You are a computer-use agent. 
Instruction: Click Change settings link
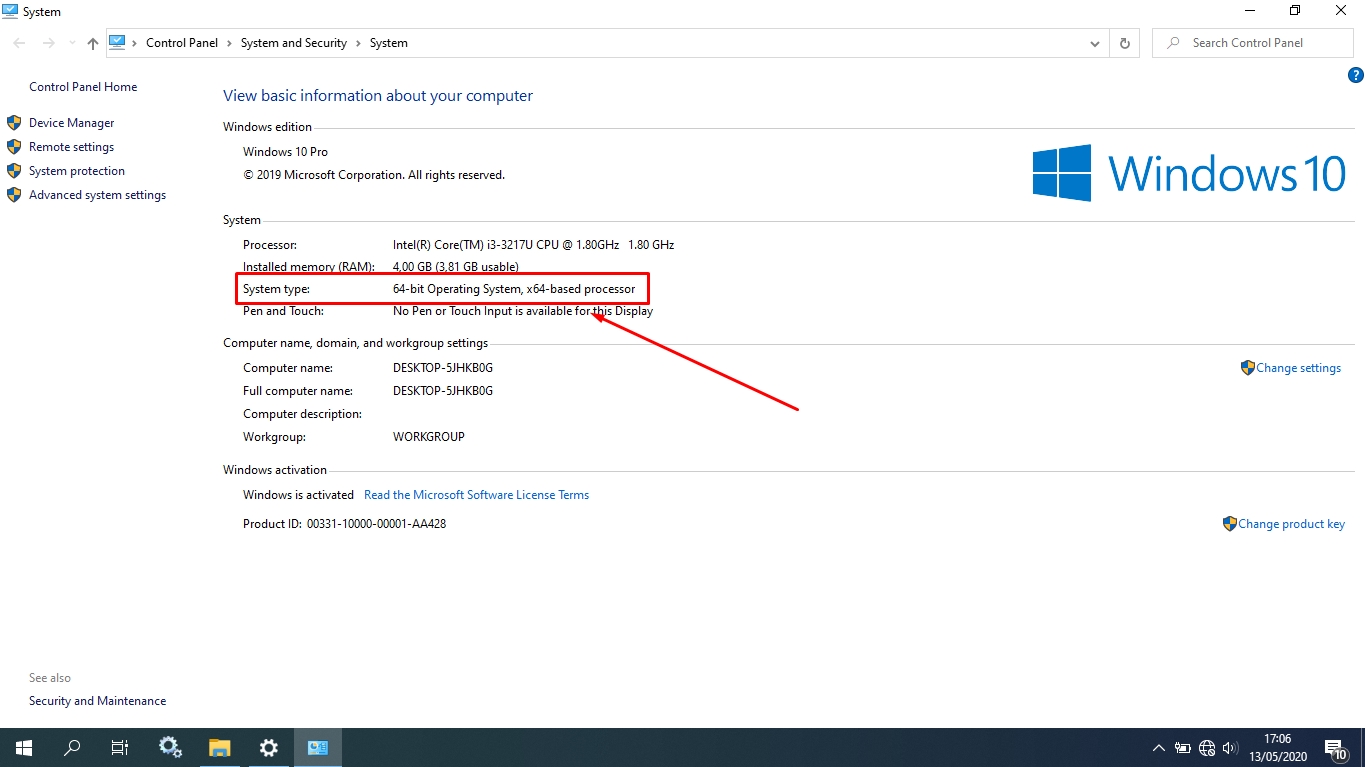(1298, 368)
